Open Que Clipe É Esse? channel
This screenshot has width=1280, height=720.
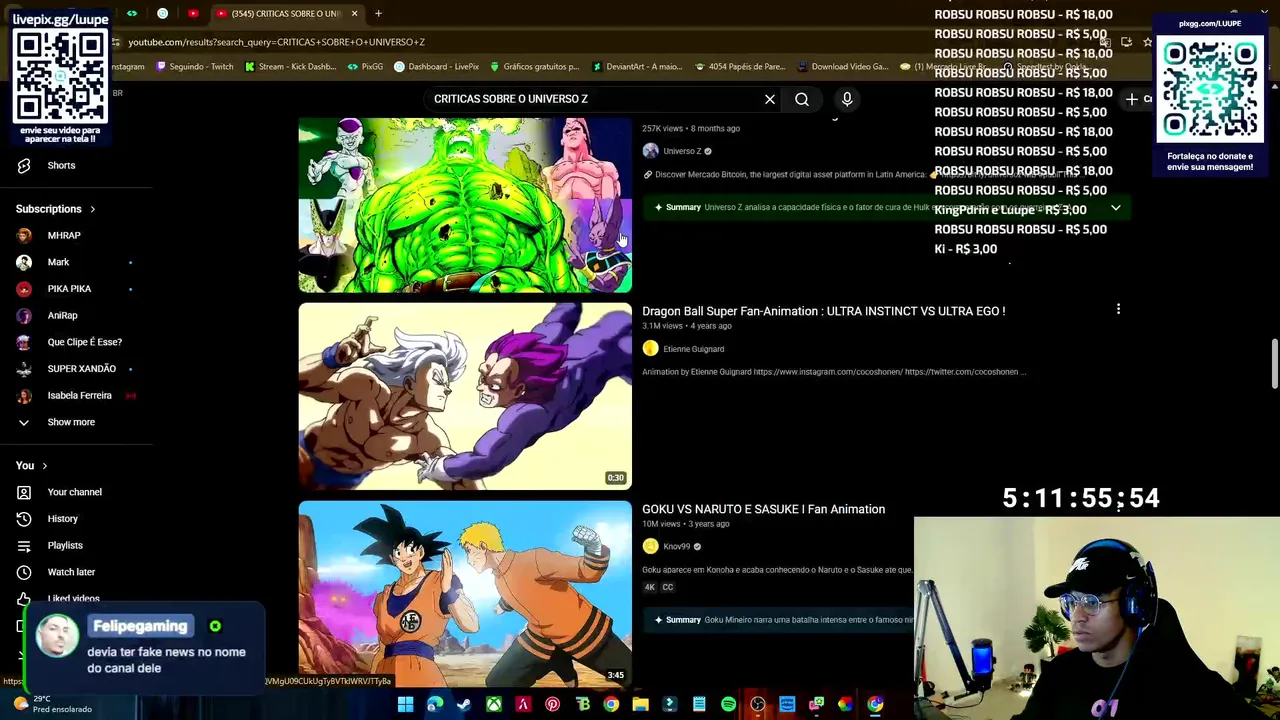84,342
